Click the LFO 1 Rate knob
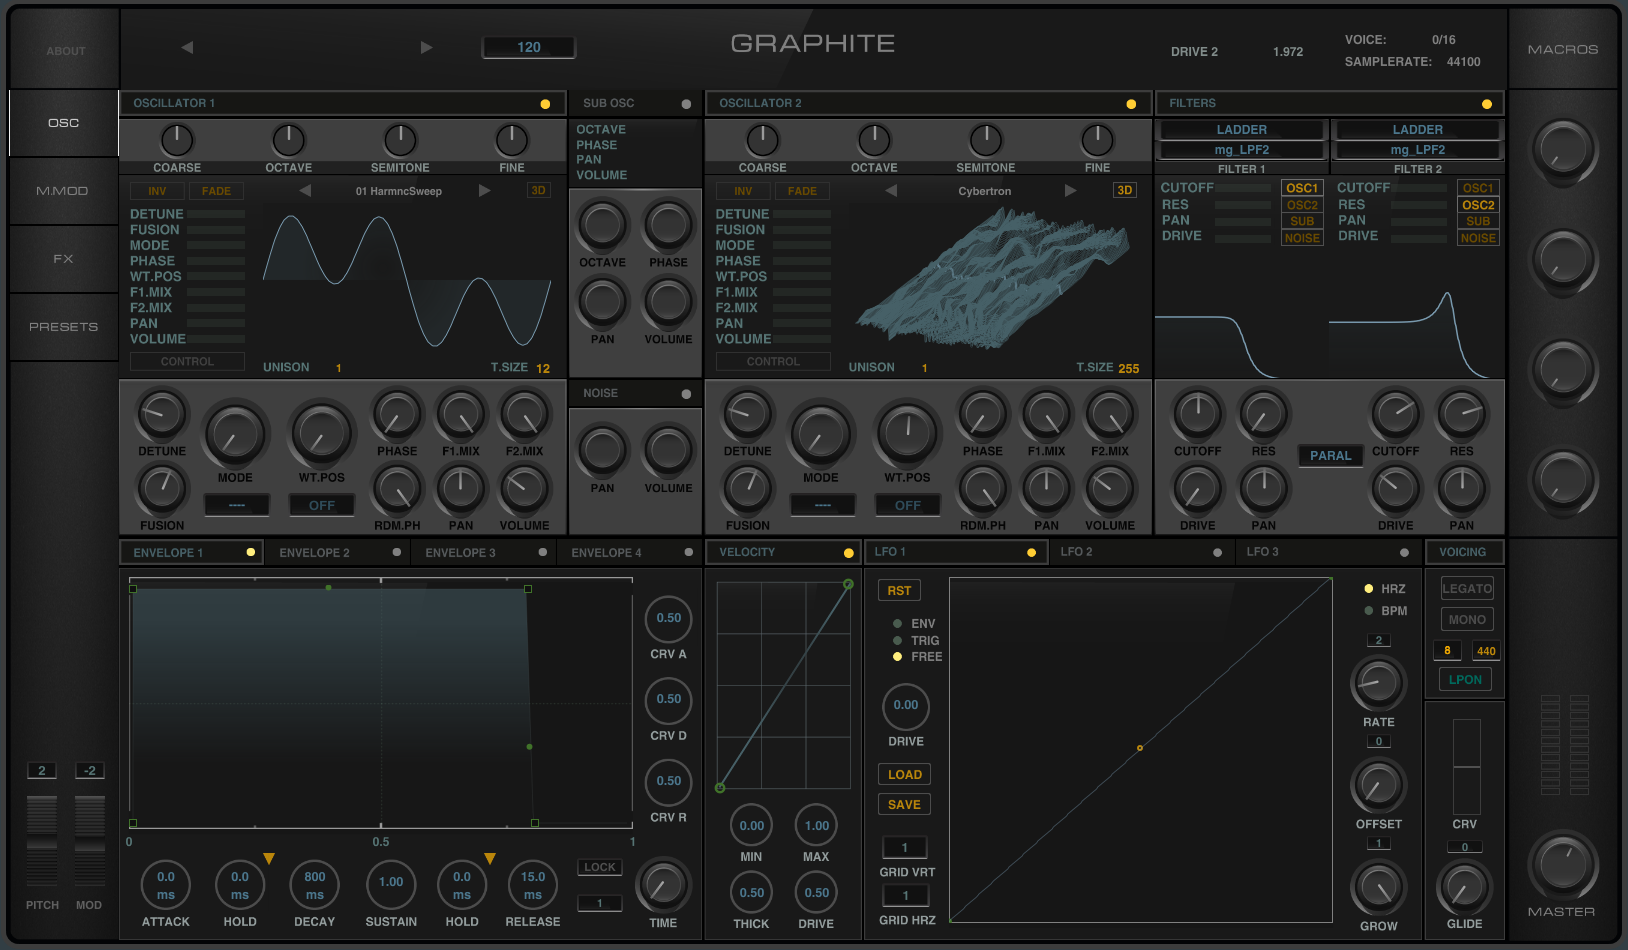Viewport: 1628px width, 950px height. coord(1378,684)
